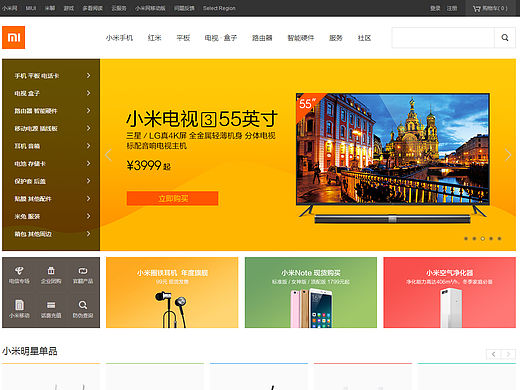Click 云服务 top bar link

point(119,8)
